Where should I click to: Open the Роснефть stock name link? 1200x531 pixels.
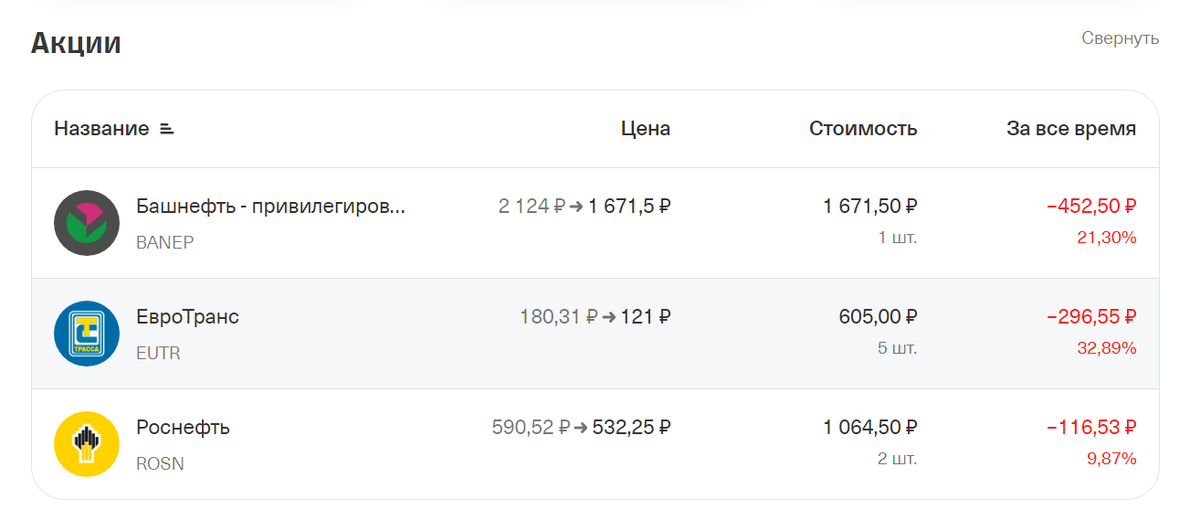click(x=183, y=427)
